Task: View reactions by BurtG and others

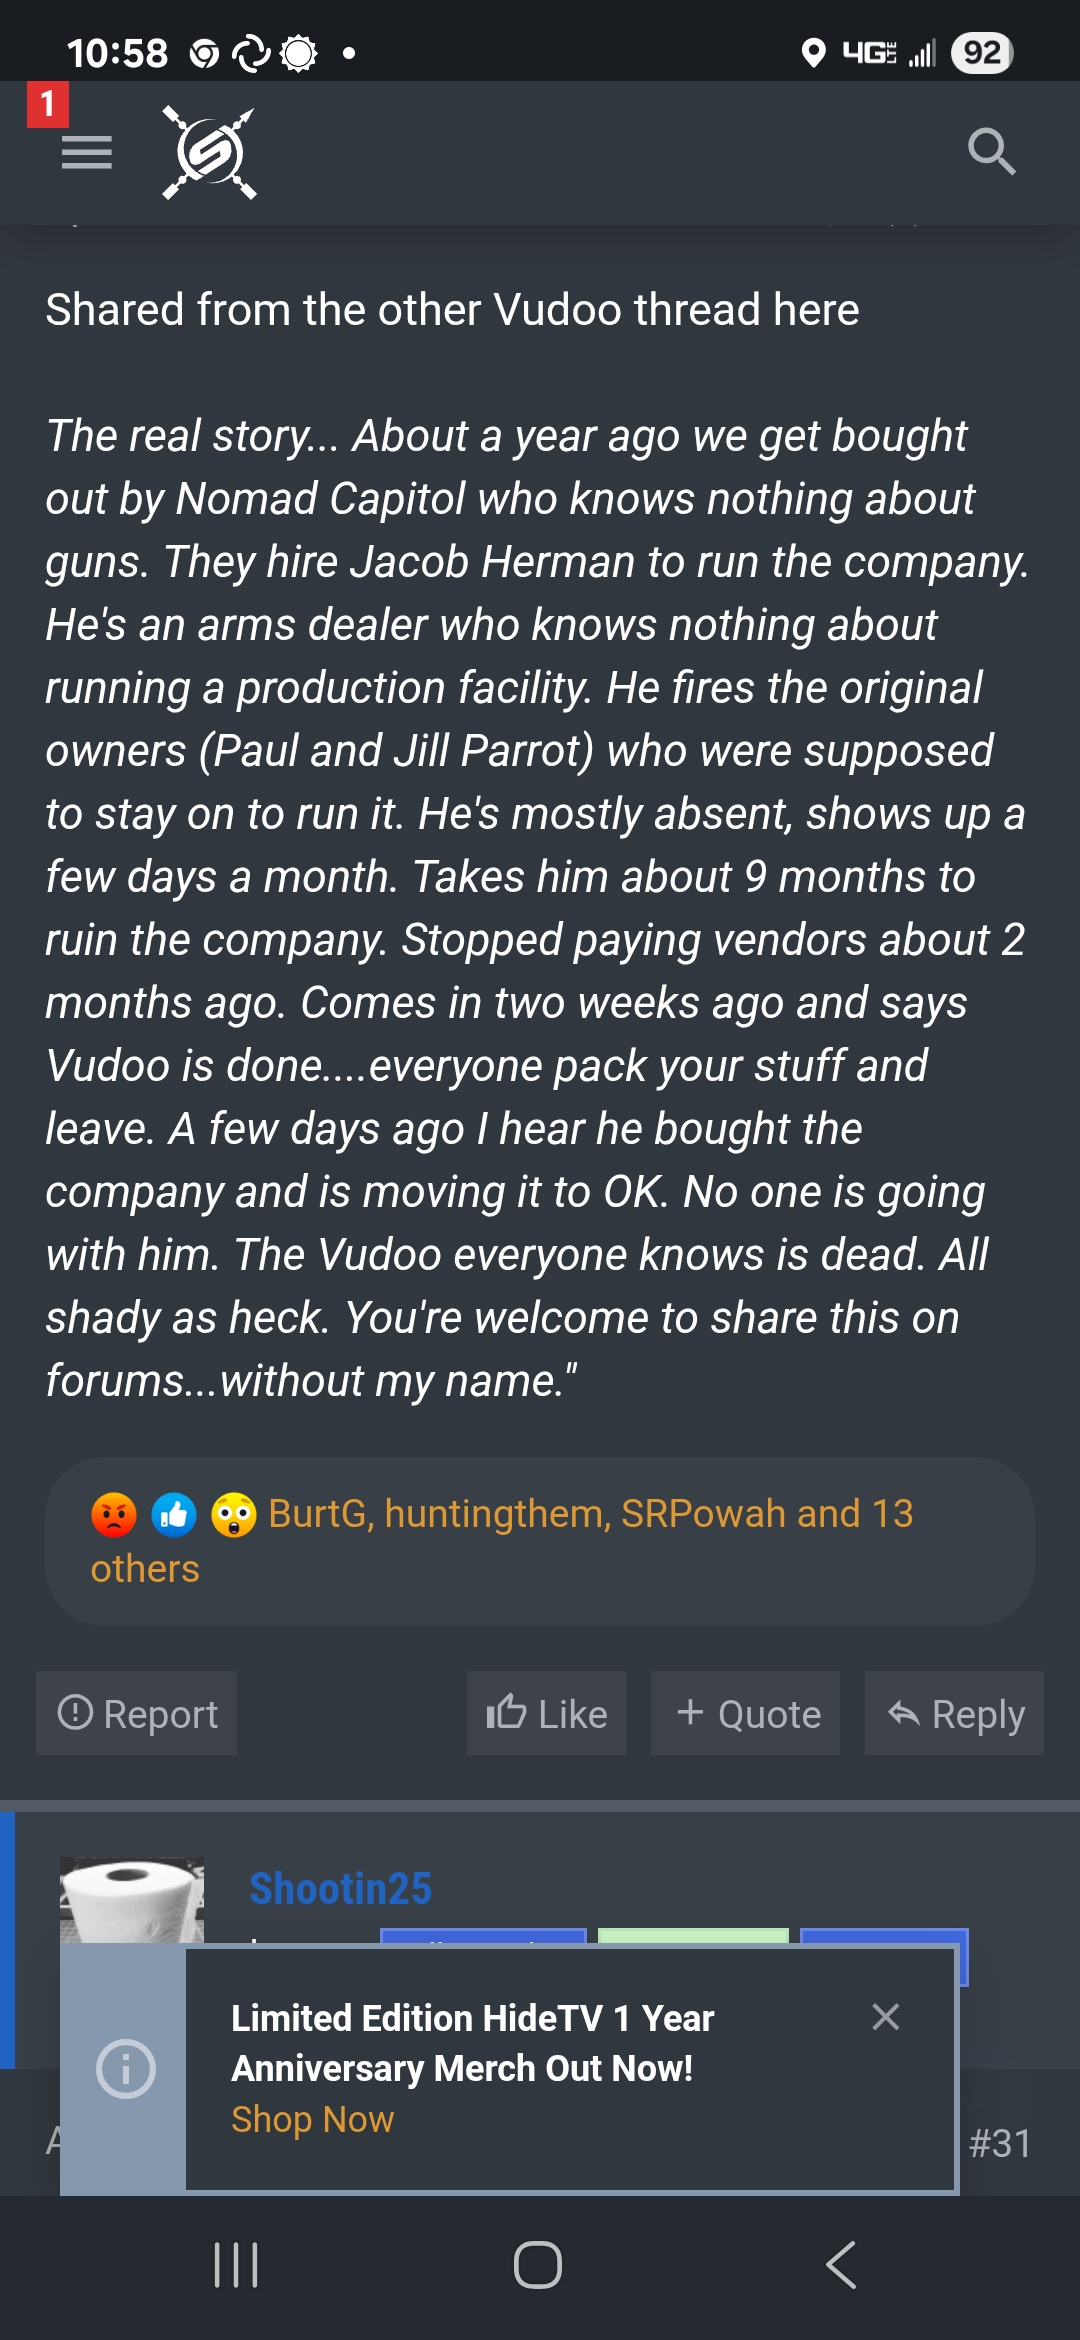Action: 590,1515
